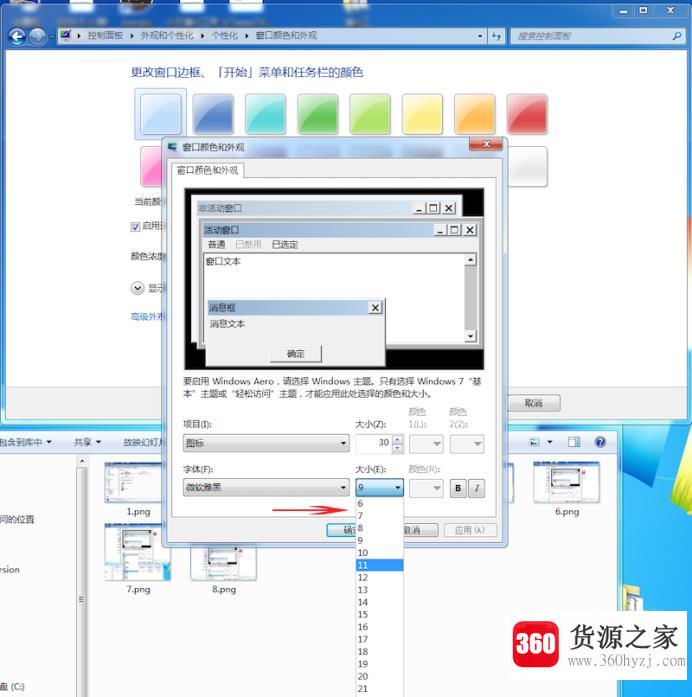Pick the green window color swatch
This screenshot has width=692, height=697.
point(318,114)
